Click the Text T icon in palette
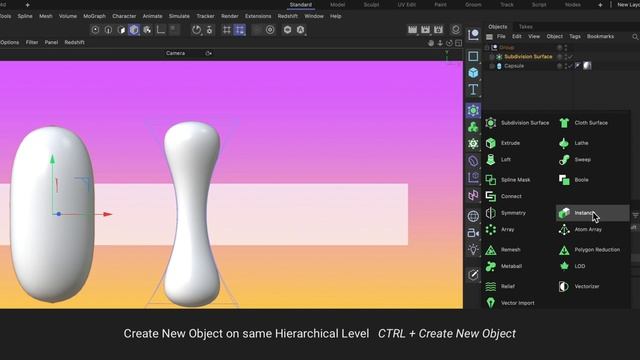 473,89
